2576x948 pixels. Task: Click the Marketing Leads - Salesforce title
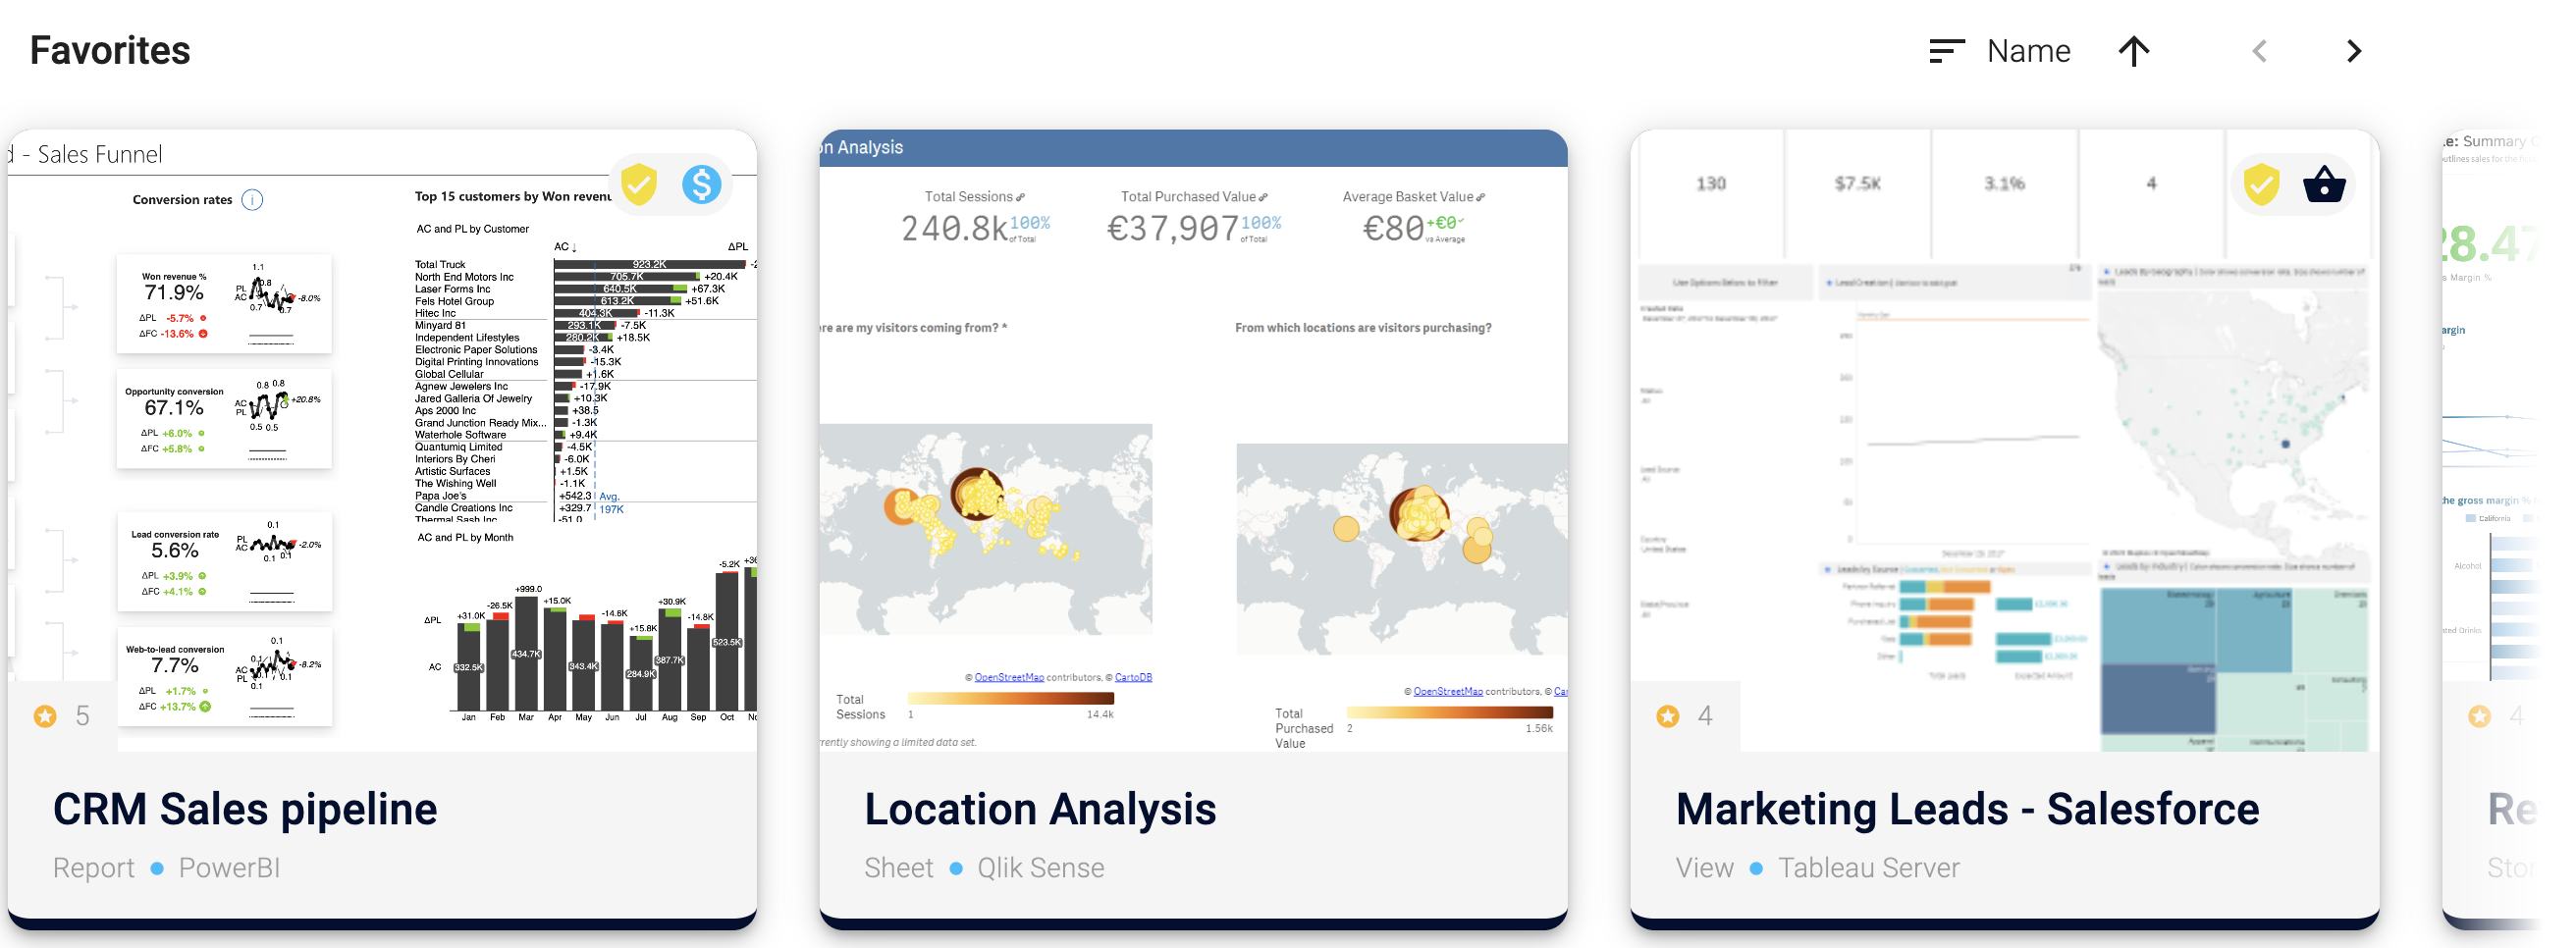coord(1967,809)
